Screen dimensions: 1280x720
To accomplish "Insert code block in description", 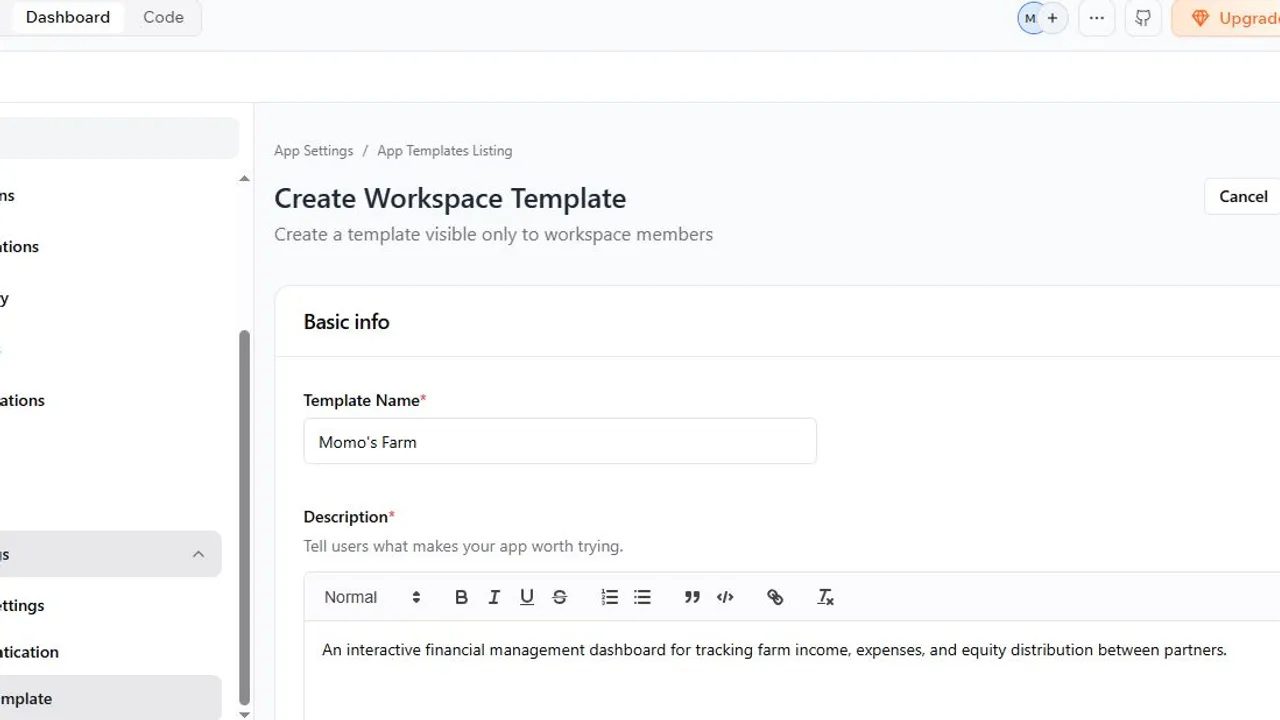I will (x=725, y=597).
